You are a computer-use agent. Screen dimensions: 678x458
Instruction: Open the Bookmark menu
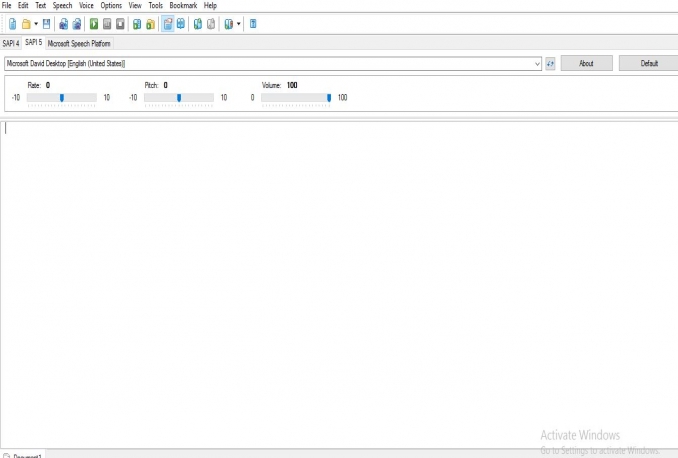click(183, 6)
